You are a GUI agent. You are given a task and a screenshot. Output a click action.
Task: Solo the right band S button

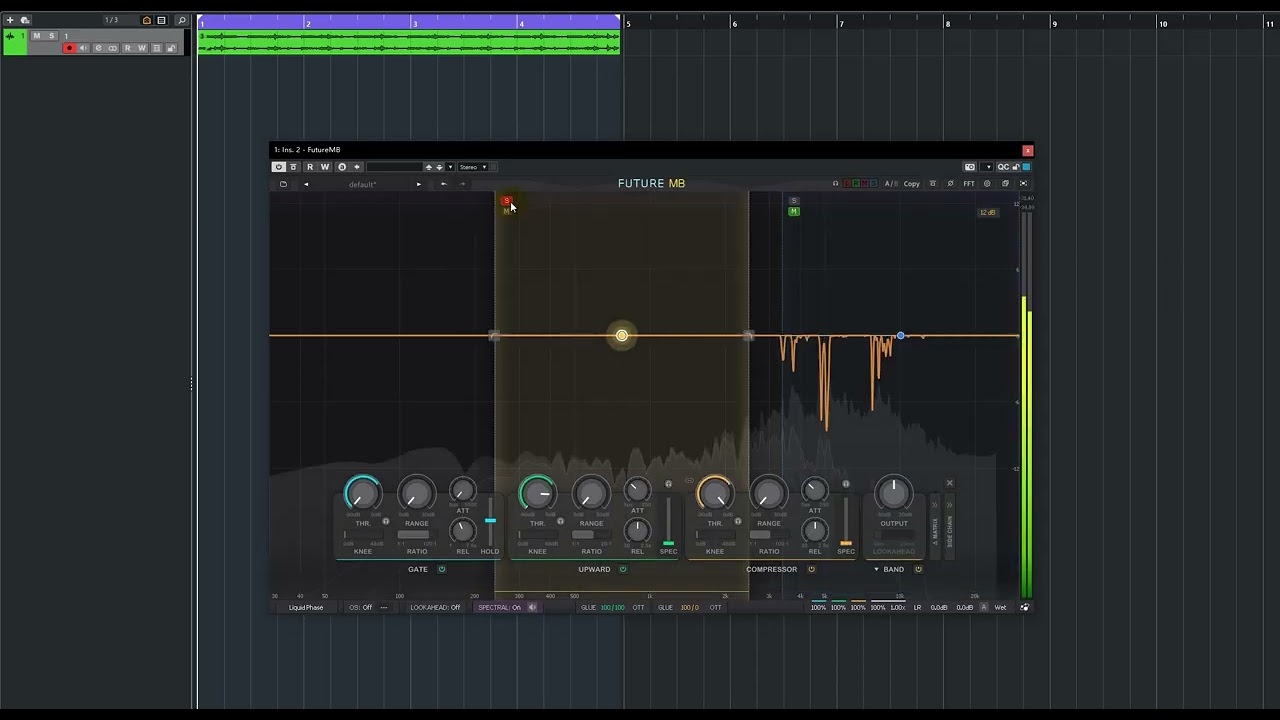793,201
